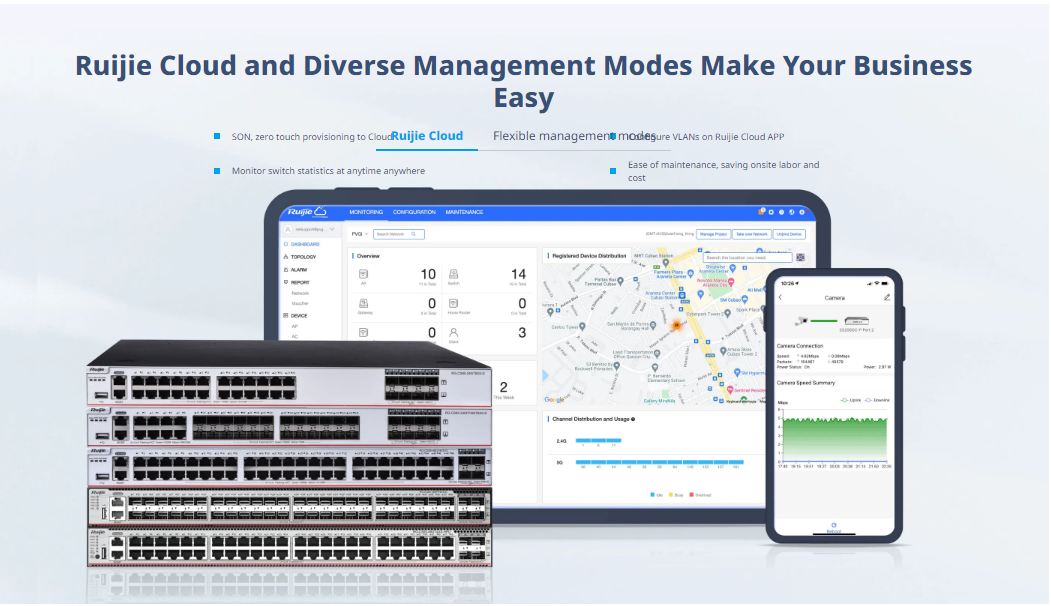This screenshot has height=606, width=1051.
Task: Switch to the Ruijie Cloud tab
Action: pos(427,136)
